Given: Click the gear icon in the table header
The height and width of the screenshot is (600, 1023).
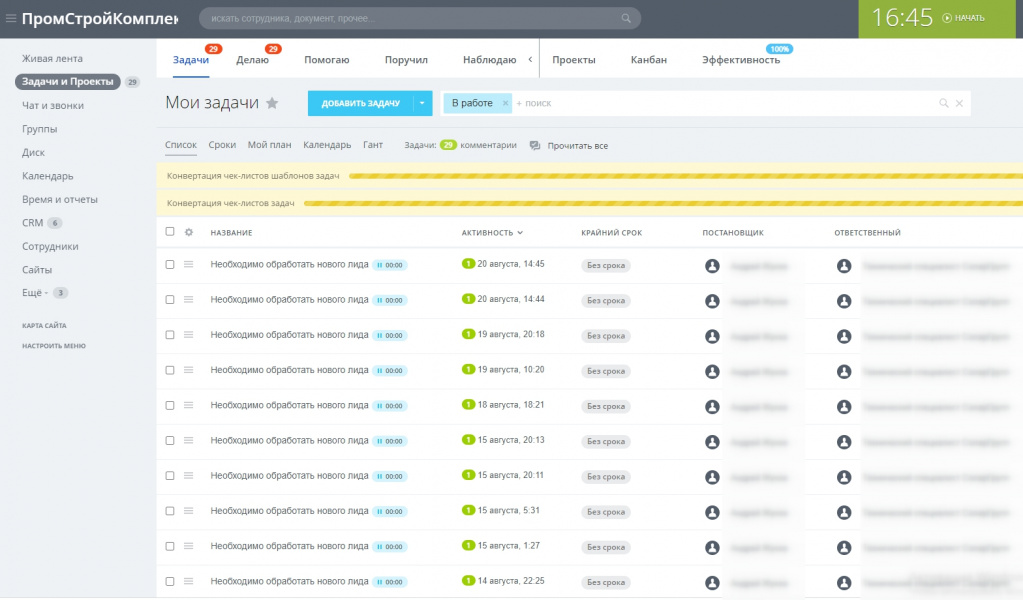Looking at the screenshot, I should (189, 232).
